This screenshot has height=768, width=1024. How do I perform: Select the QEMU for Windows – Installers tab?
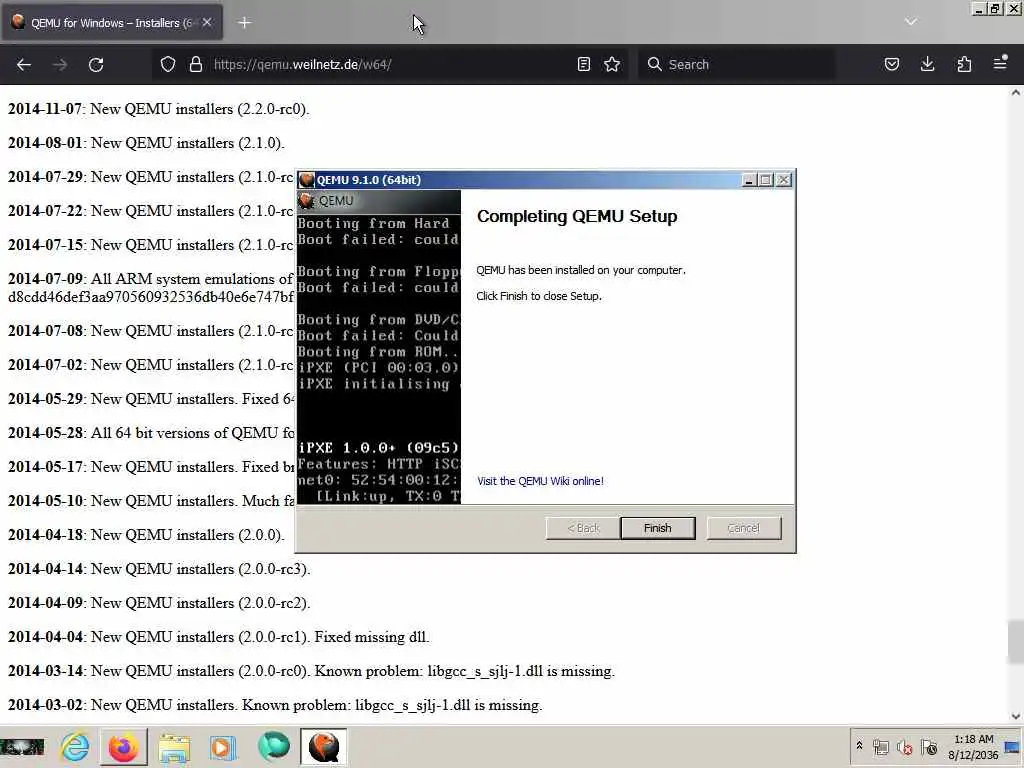point(111,22)
